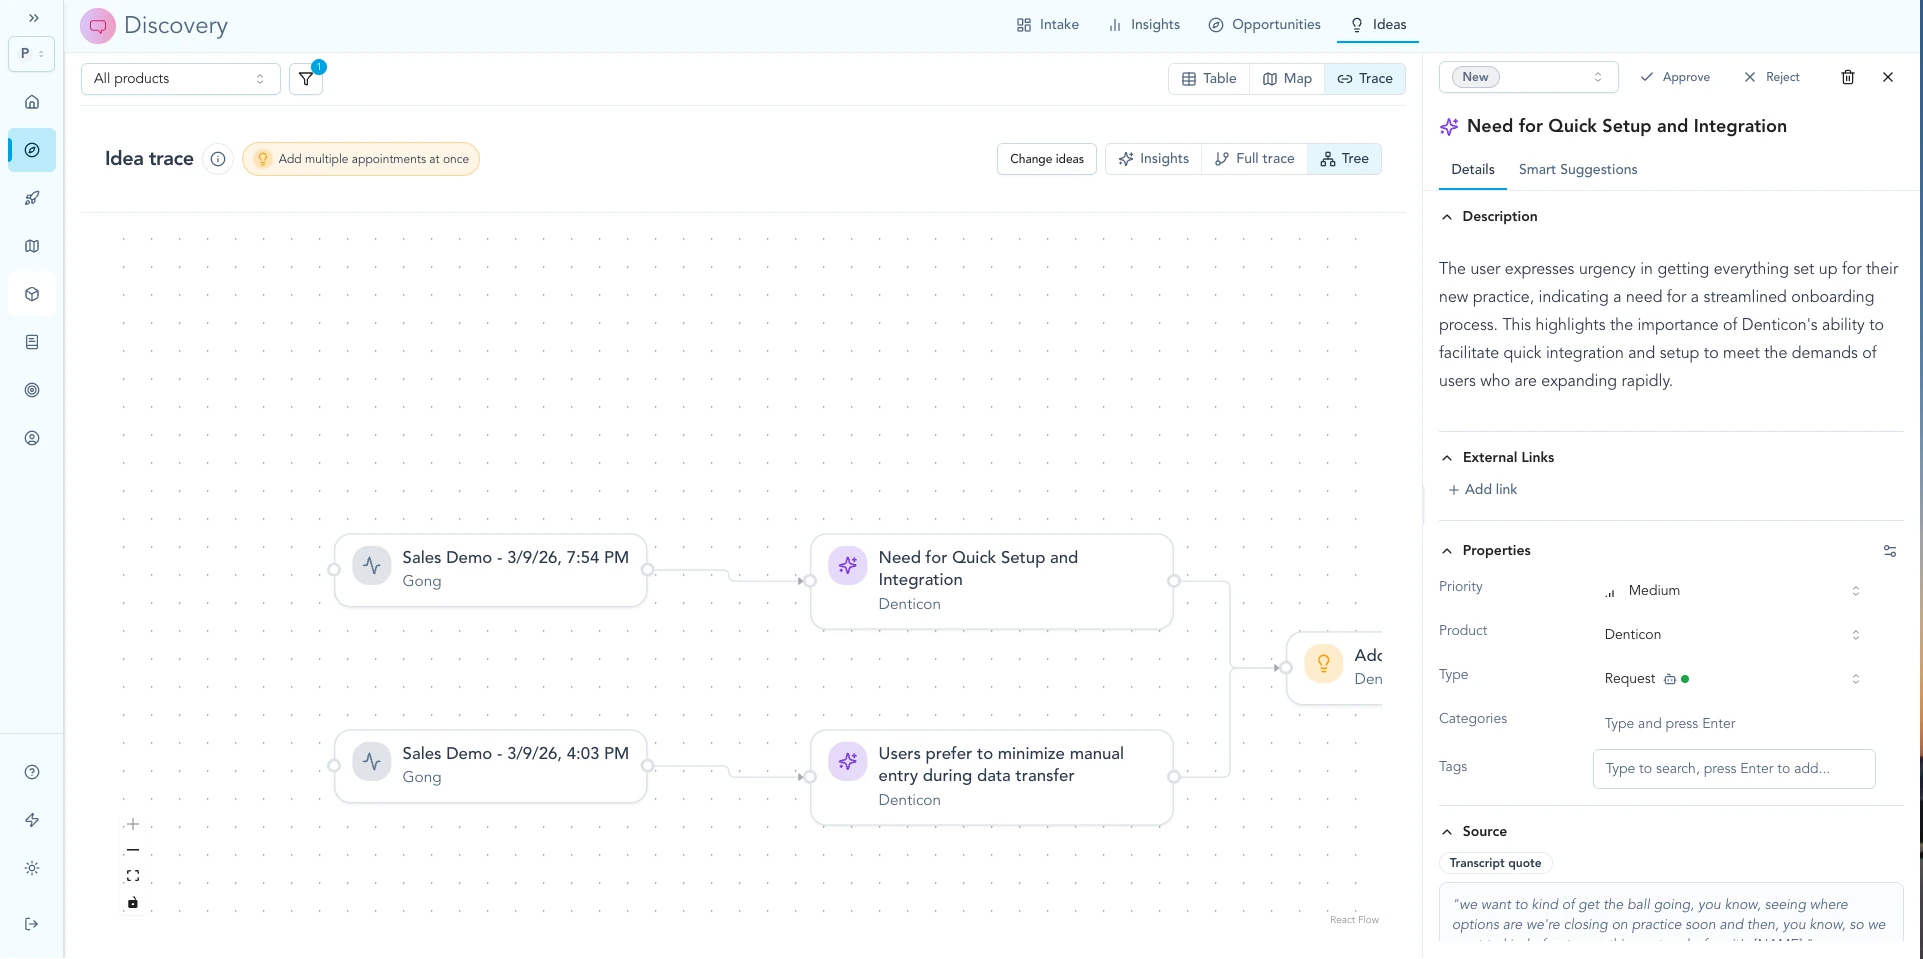Collapse the External Links section

click(1447, 458)
